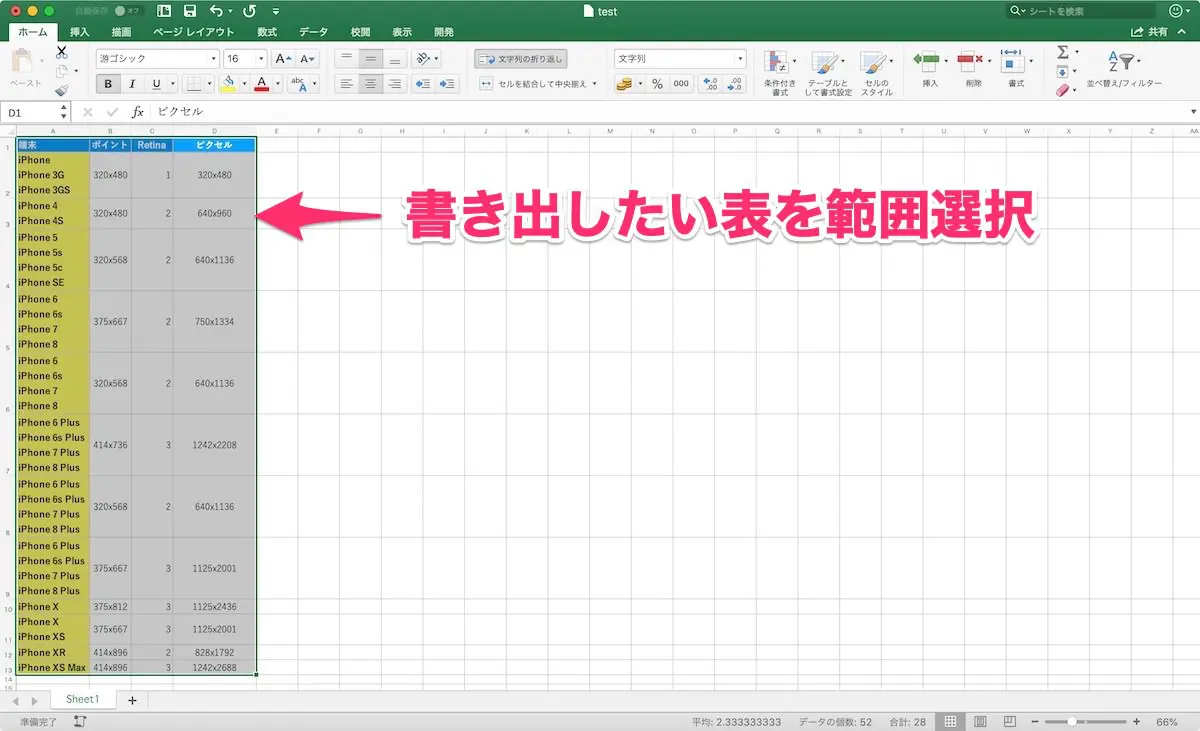The width and height of the screenshot is (1200, 731).
Task: Click テーブルとして書式設定 button
Action: [828, 72]
